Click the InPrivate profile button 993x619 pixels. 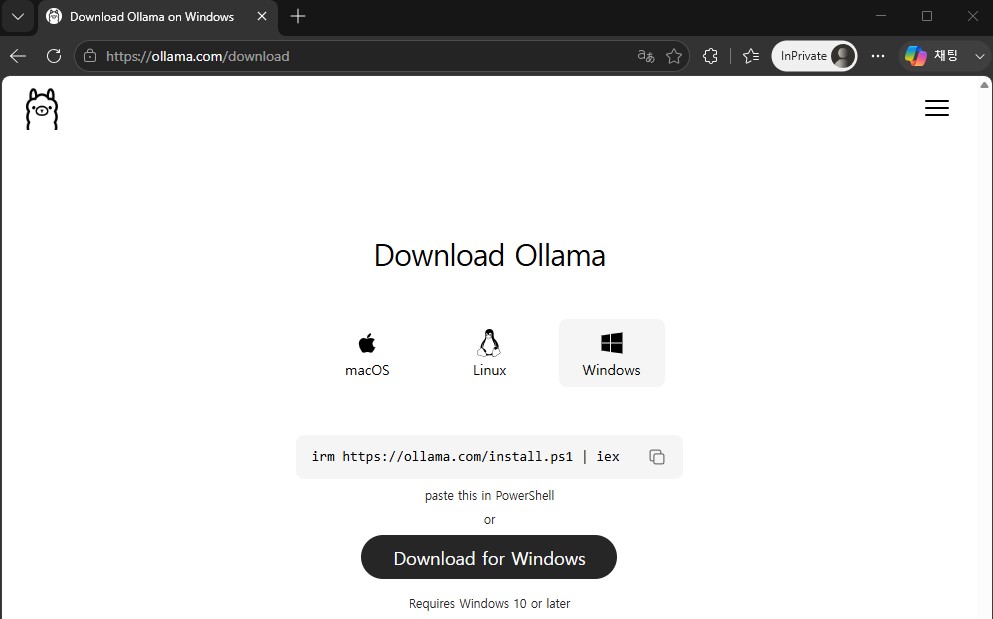814,56
